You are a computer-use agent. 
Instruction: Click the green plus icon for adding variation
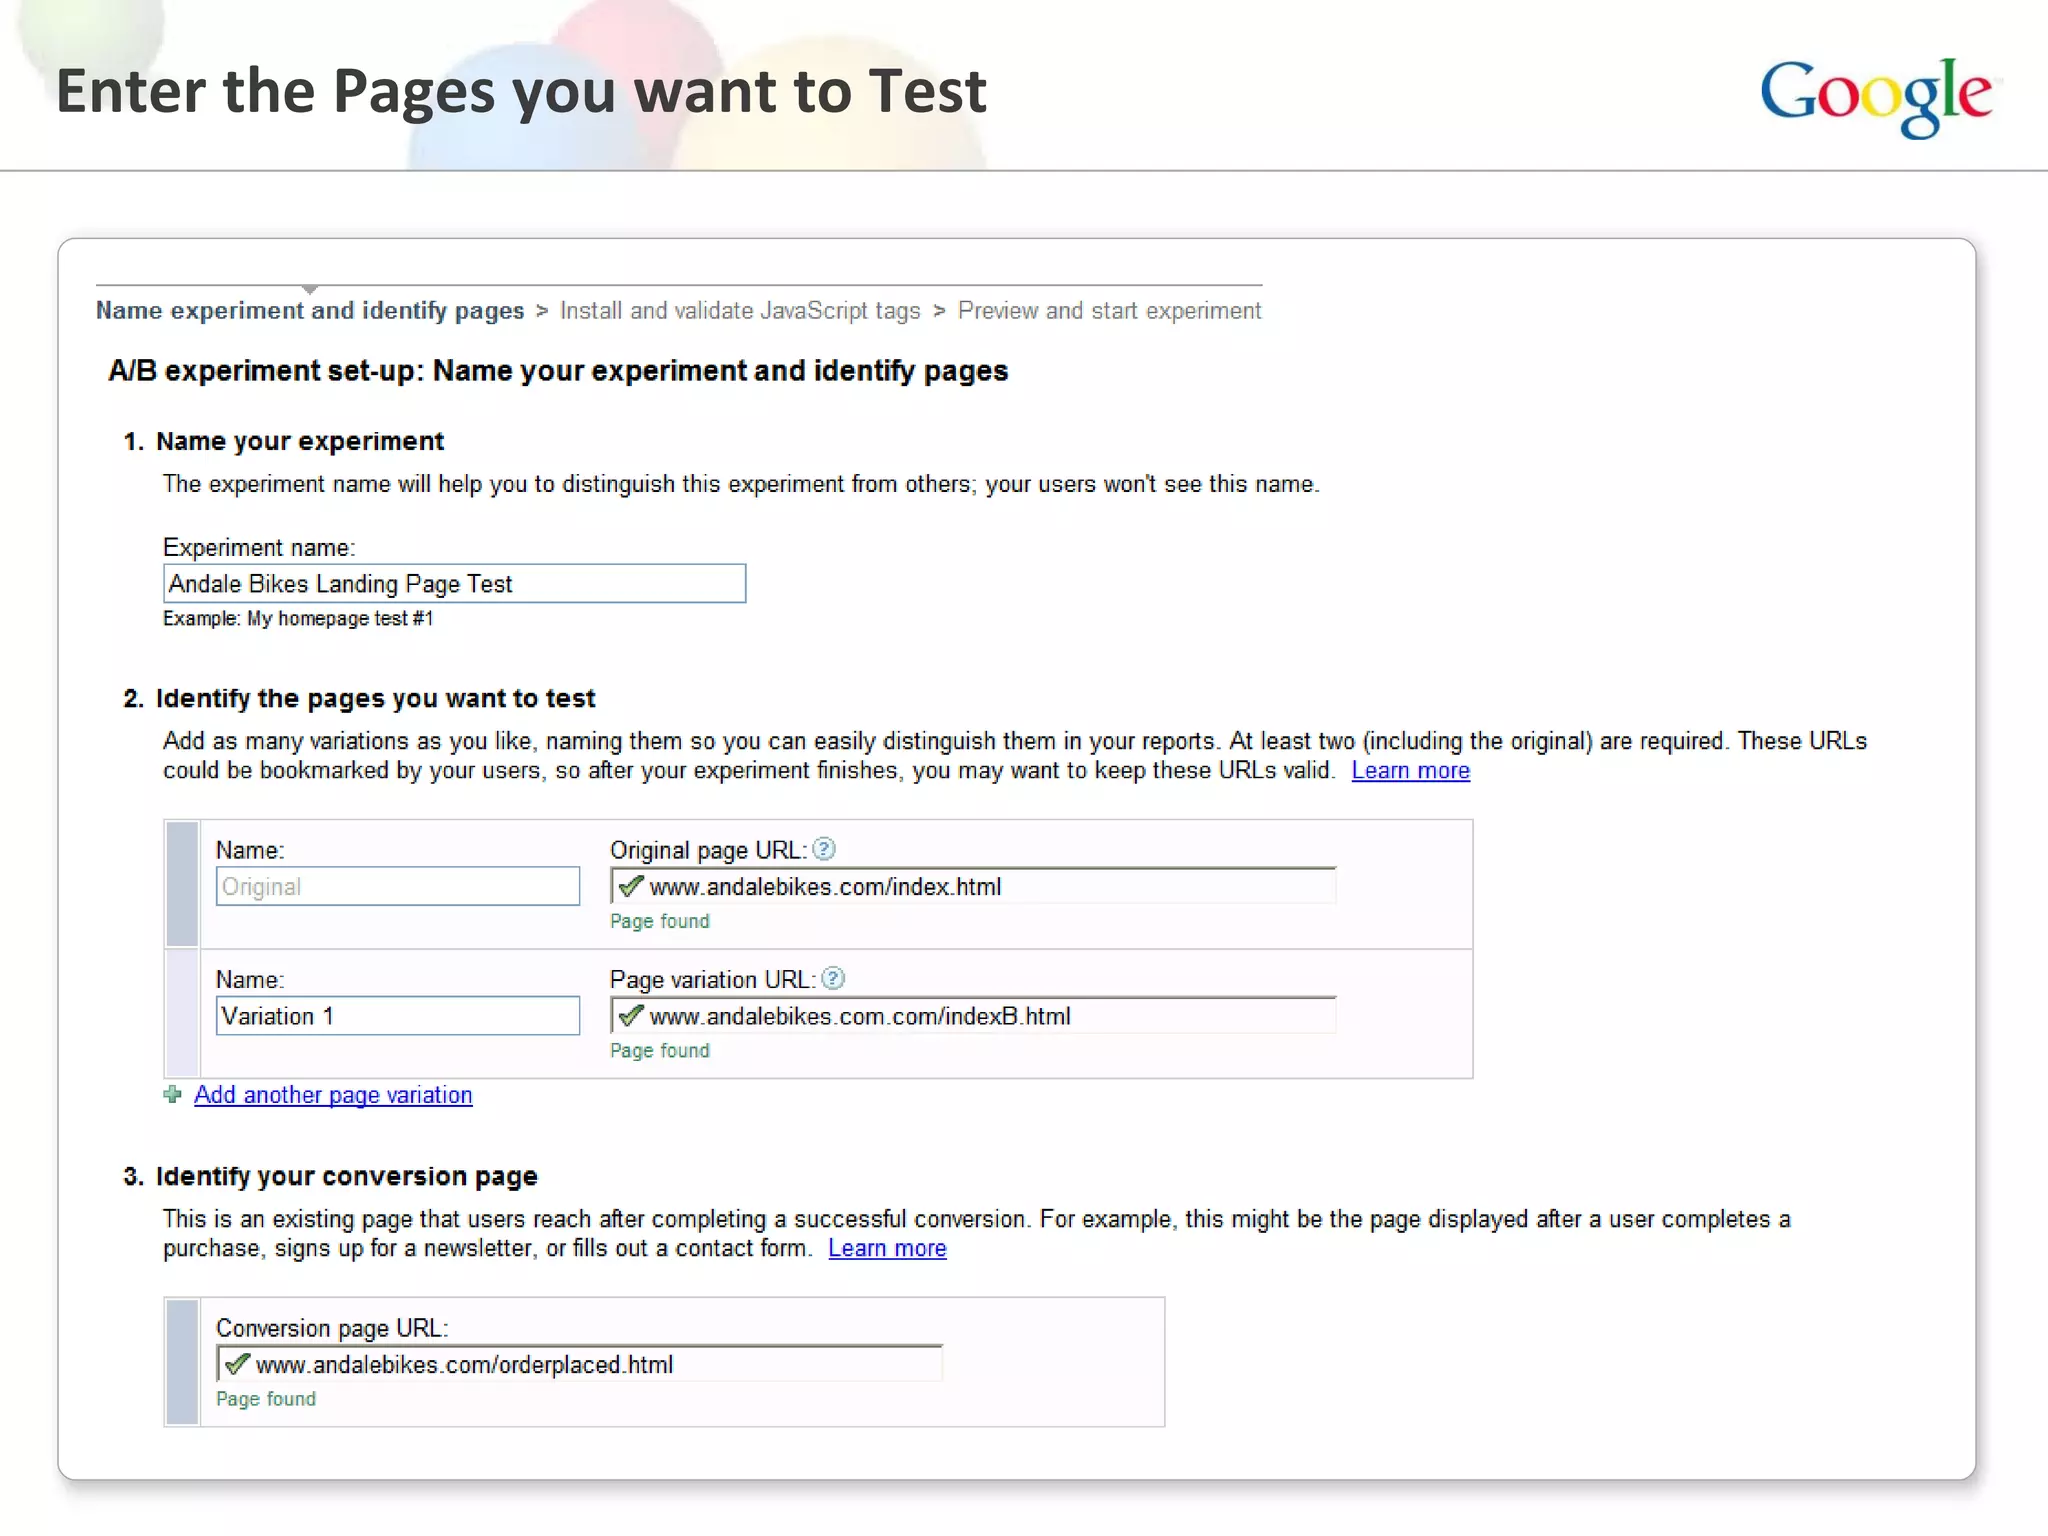[x=173, y=1095]
